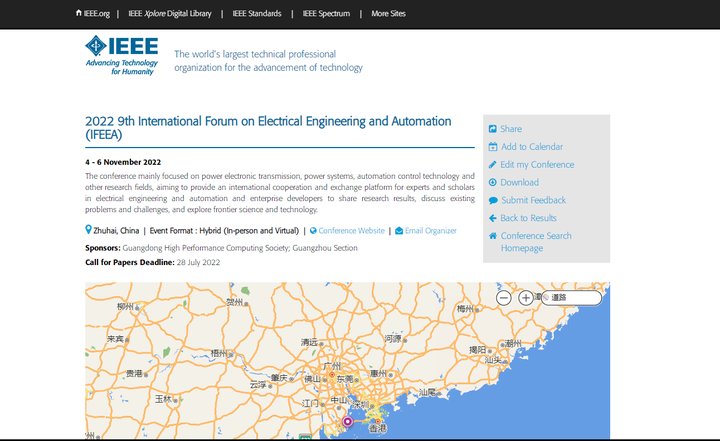Click the home icon beside IEEE.org

[79, 13]
